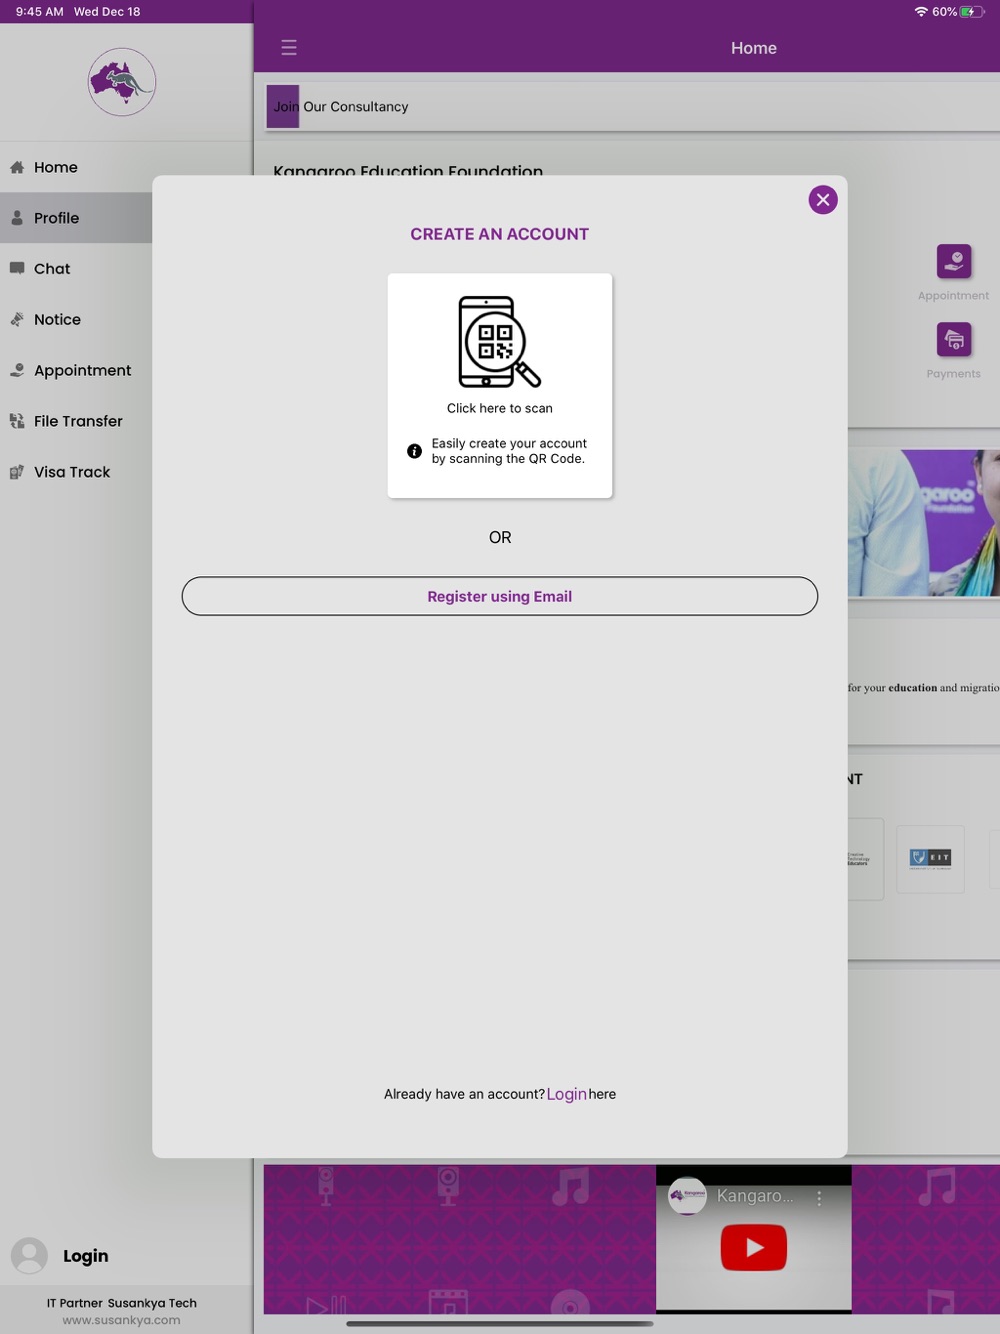This screenshot has height=1334, width=1000.
Task: Open the hamburger menu
Action: [x=289, y=48]
